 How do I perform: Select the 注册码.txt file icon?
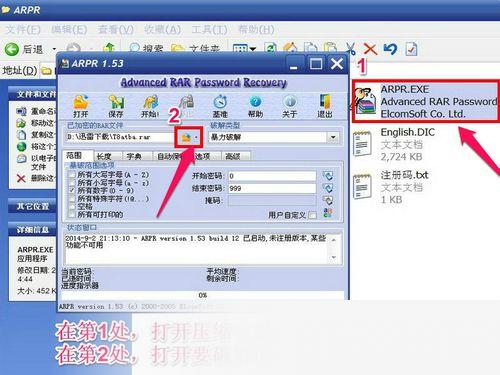tap(363, 187)
